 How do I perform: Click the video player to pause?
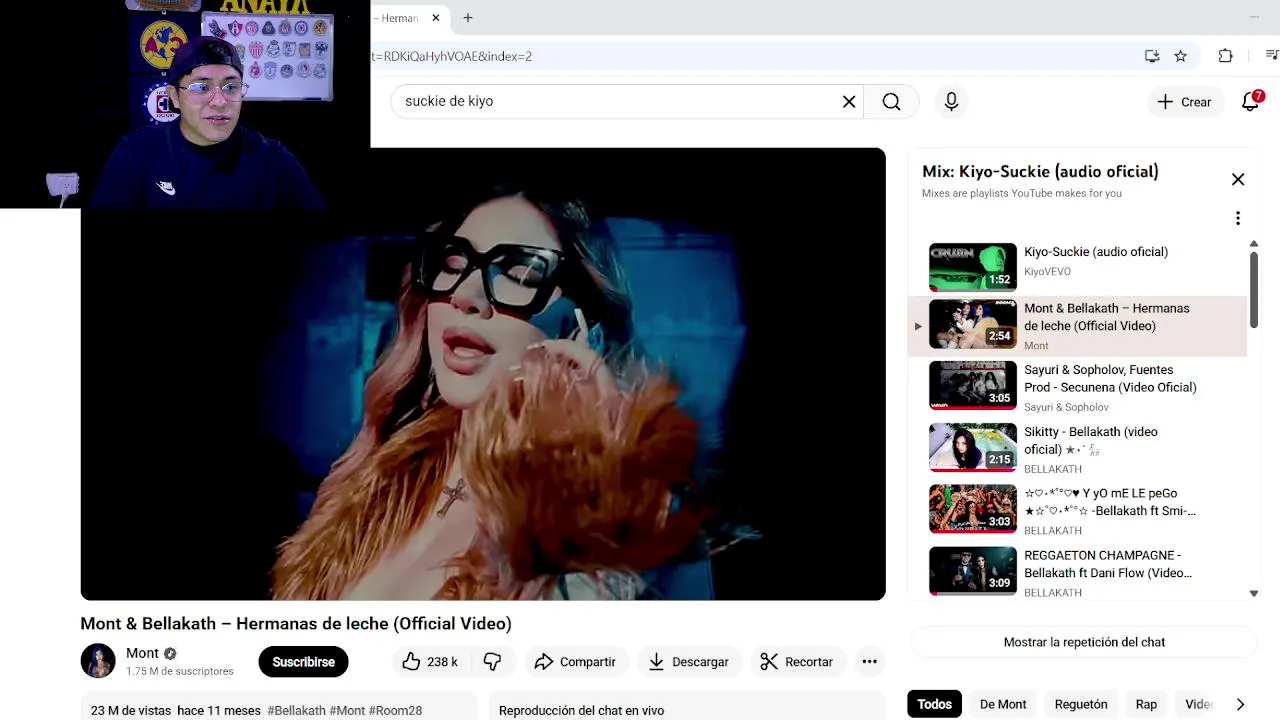[483, 374]
